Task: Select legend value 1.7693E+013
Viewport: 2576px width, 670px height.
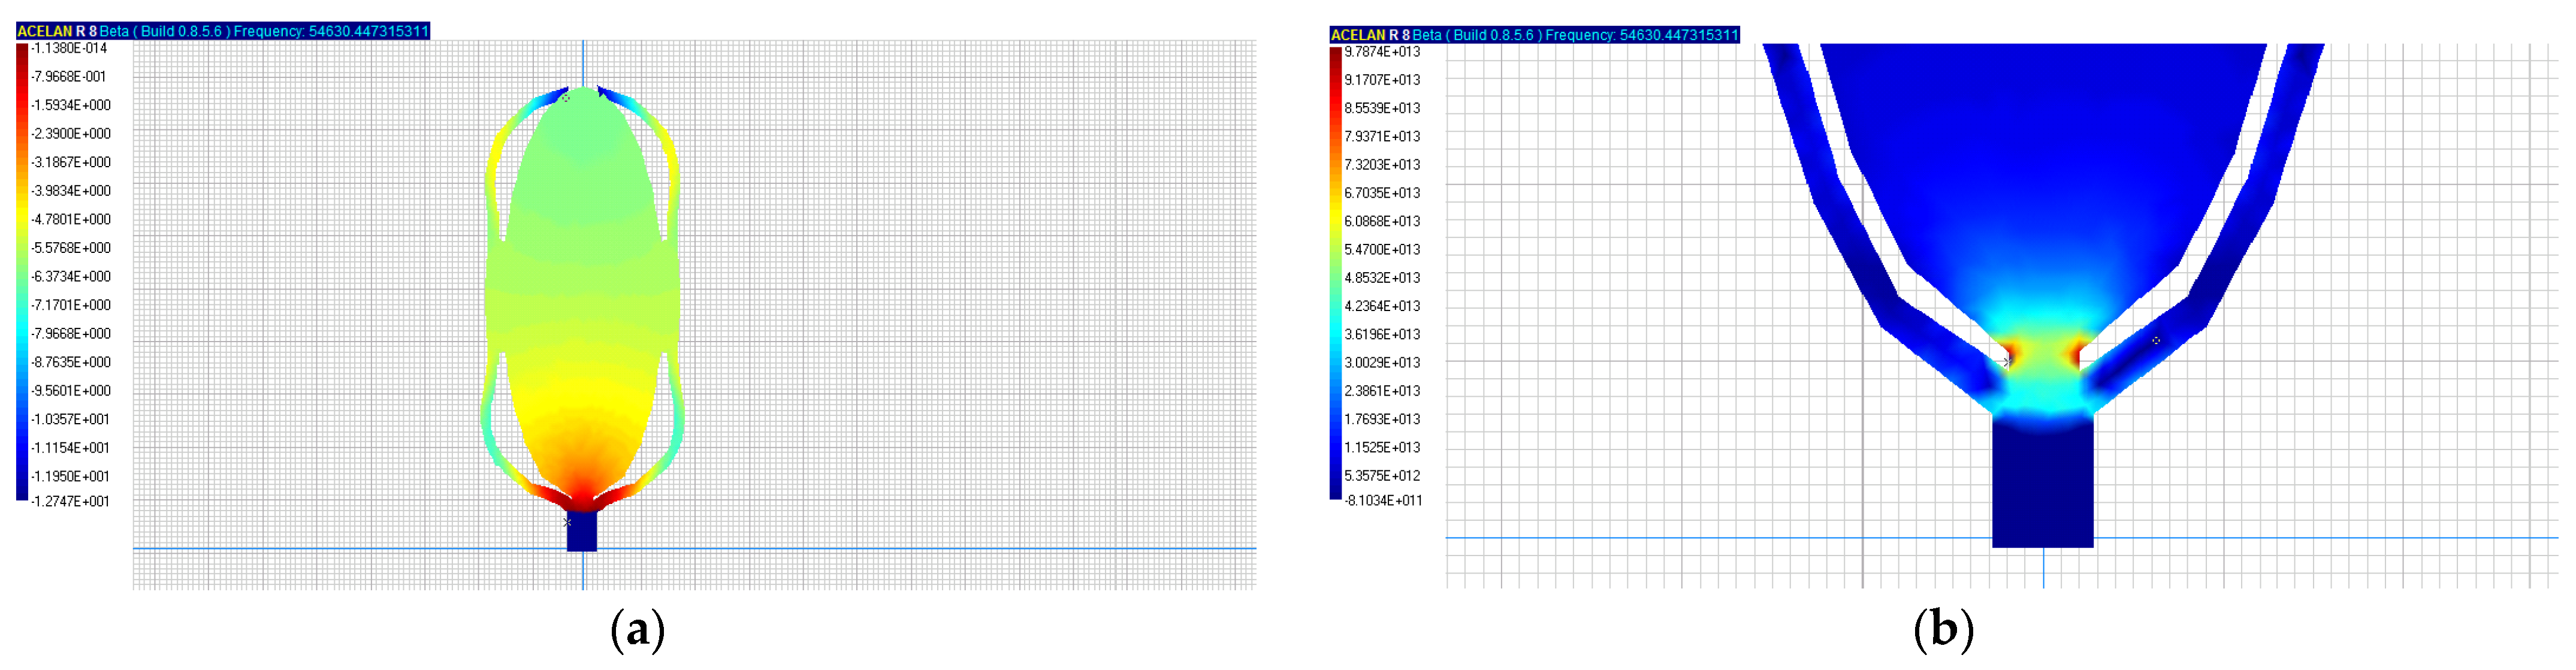Action: point(1382,419)
